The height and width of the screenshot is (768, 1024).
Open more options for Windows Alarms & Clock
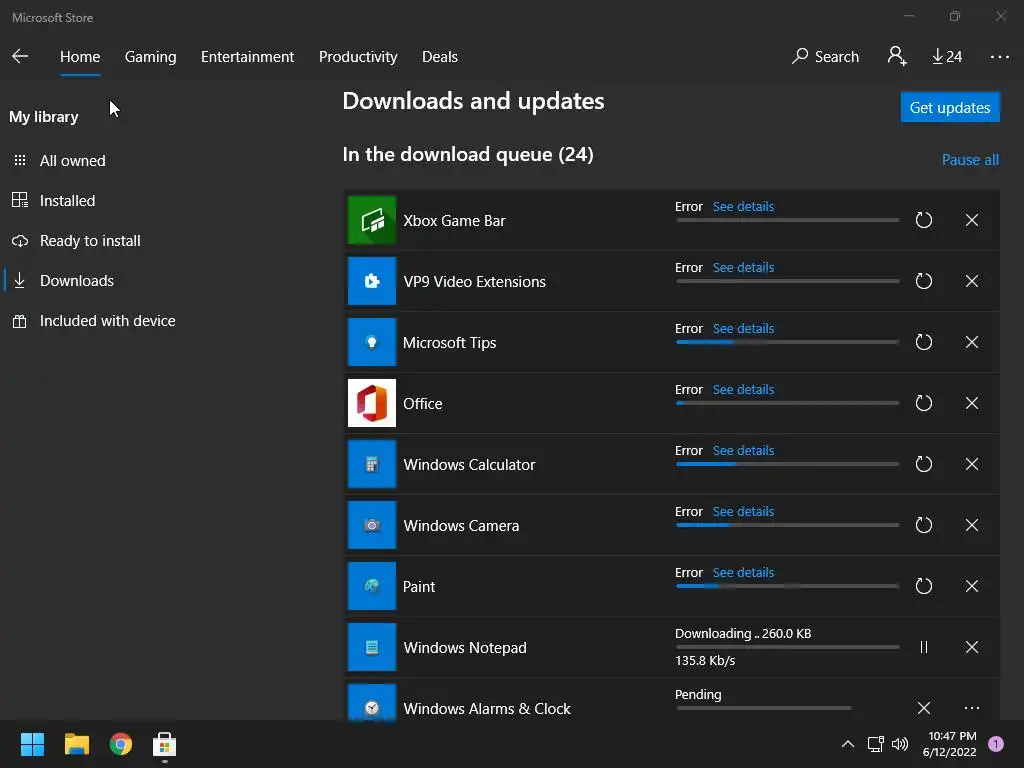(x=972, y=708)
